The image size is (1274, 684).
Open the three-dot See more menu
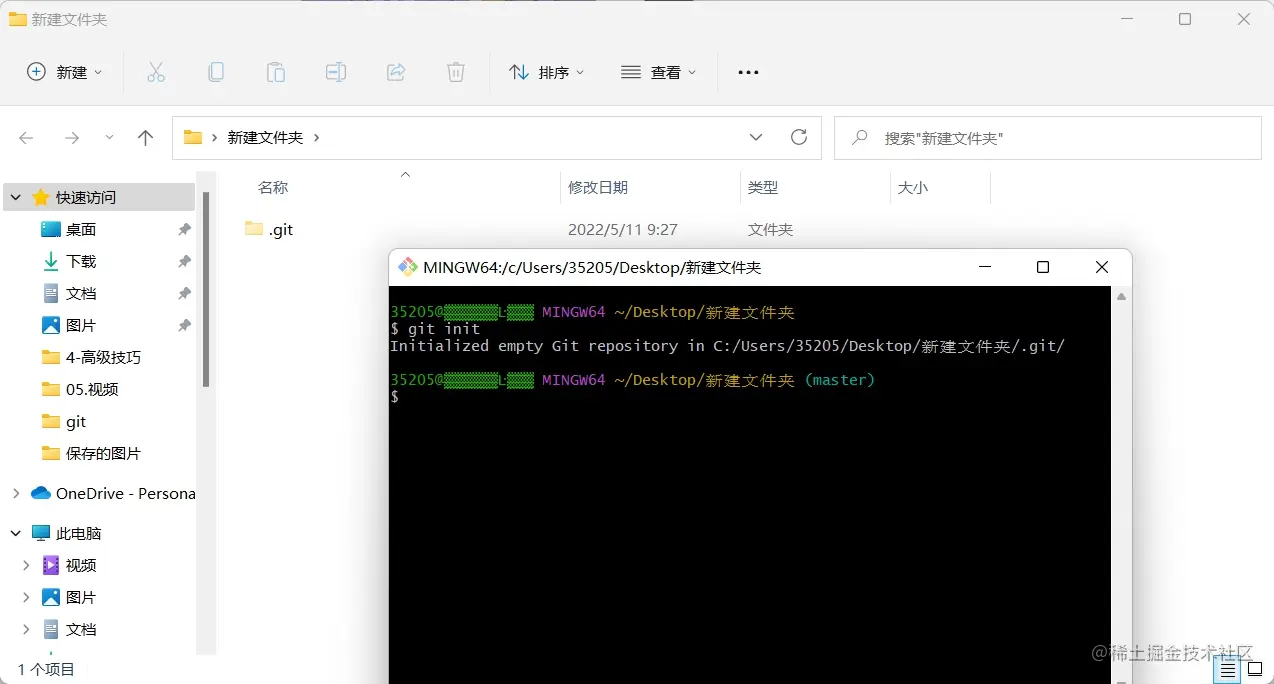748,72
